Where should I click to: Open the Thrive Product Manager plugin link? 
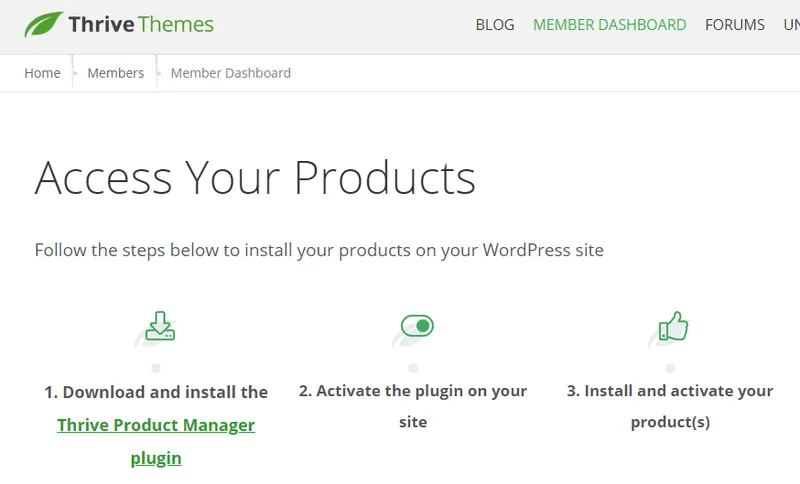[x=156, y=441]
